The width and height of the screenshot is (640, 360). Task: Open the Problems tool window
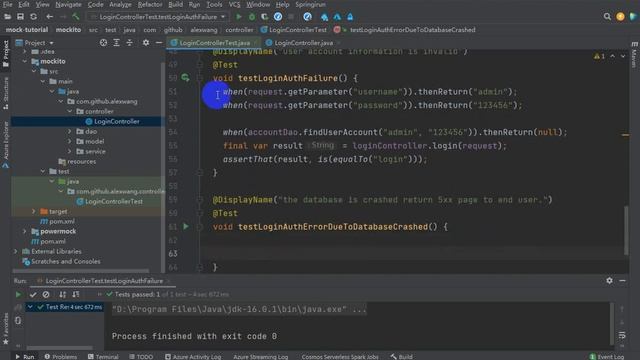pyautogui.click(x=60, y=356)
